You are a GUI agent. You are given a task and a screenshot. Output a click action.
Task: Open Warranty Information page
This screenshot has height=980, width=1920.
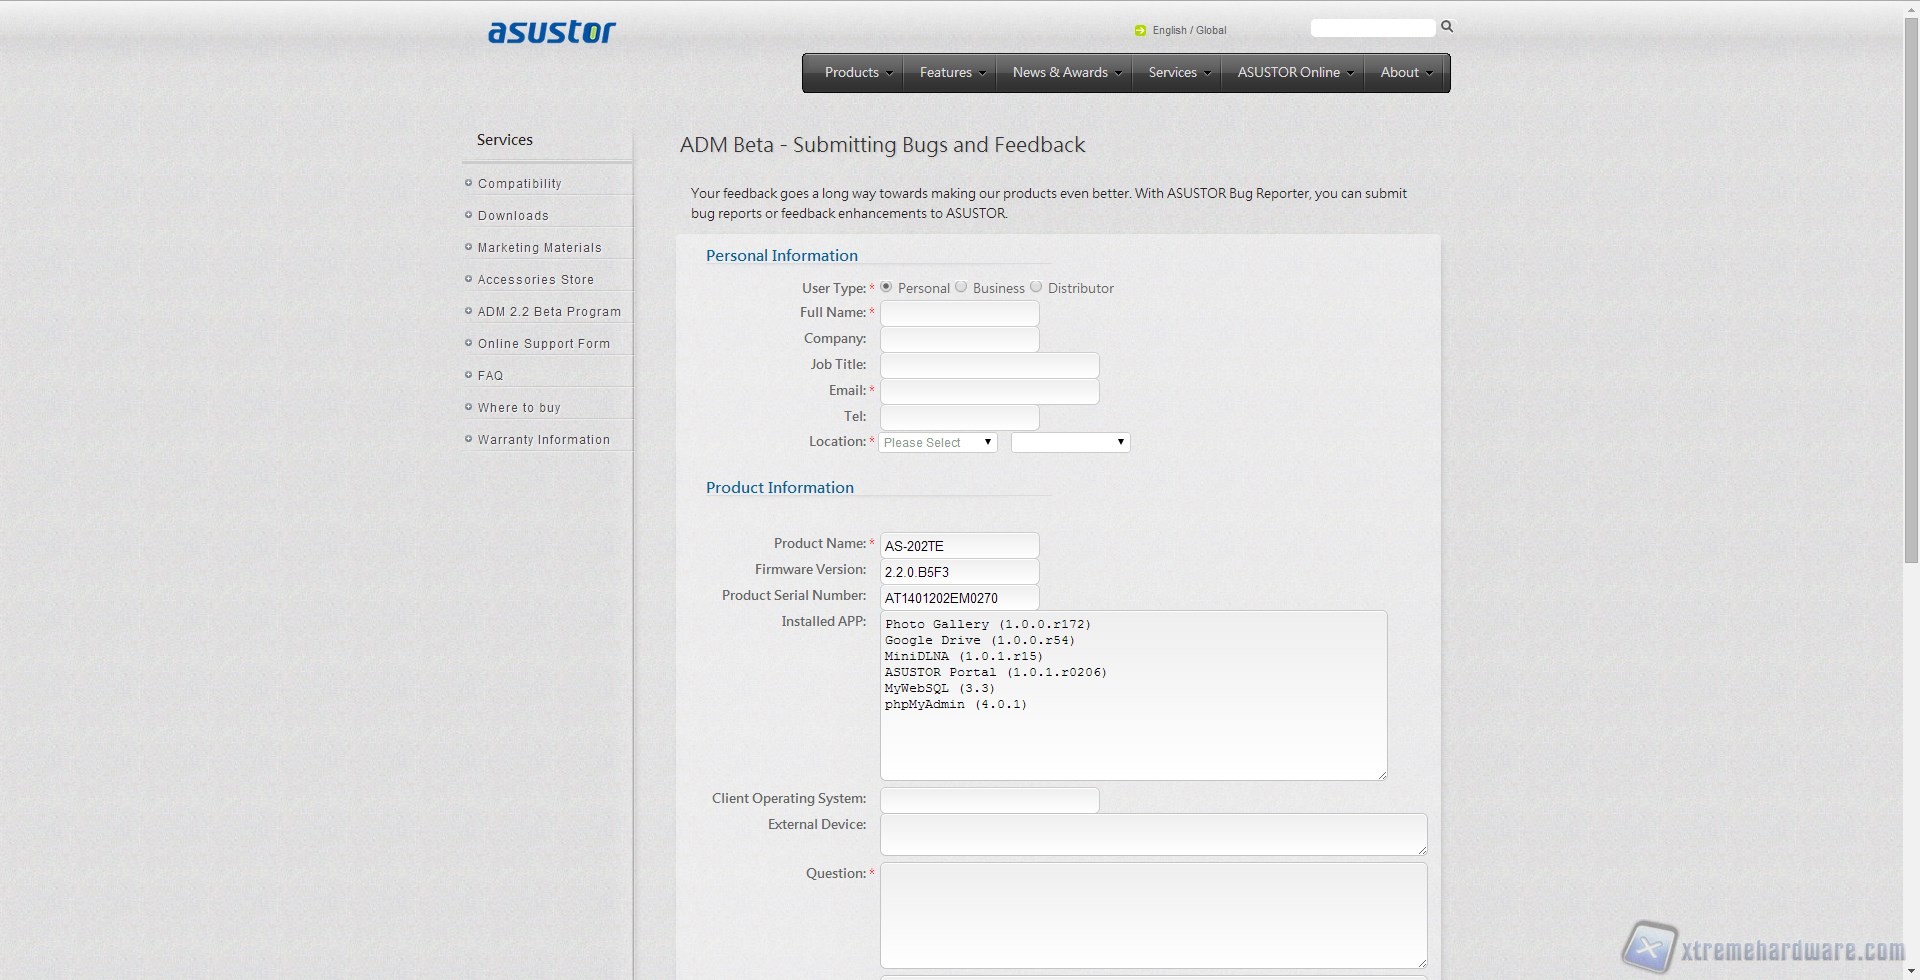(543, 439)
